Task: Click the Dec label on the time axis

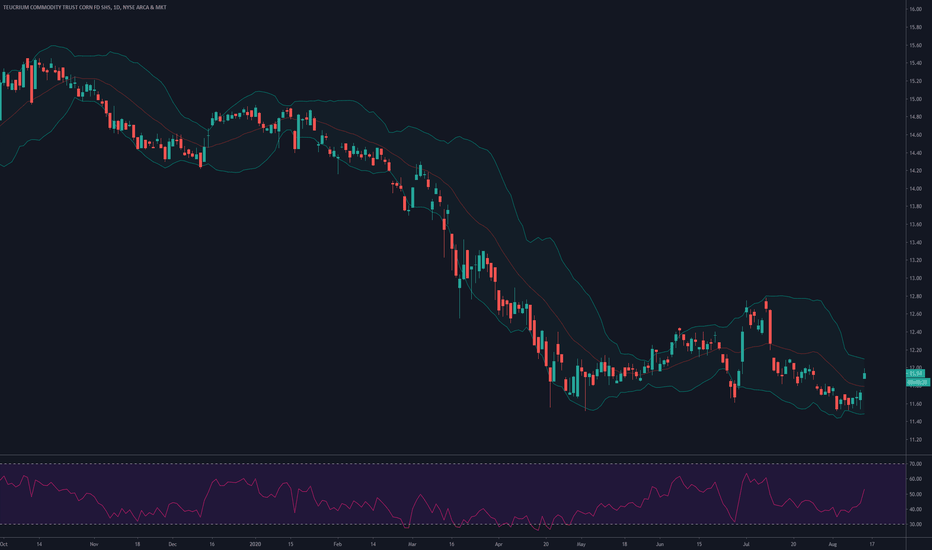Action: point(172,544)
